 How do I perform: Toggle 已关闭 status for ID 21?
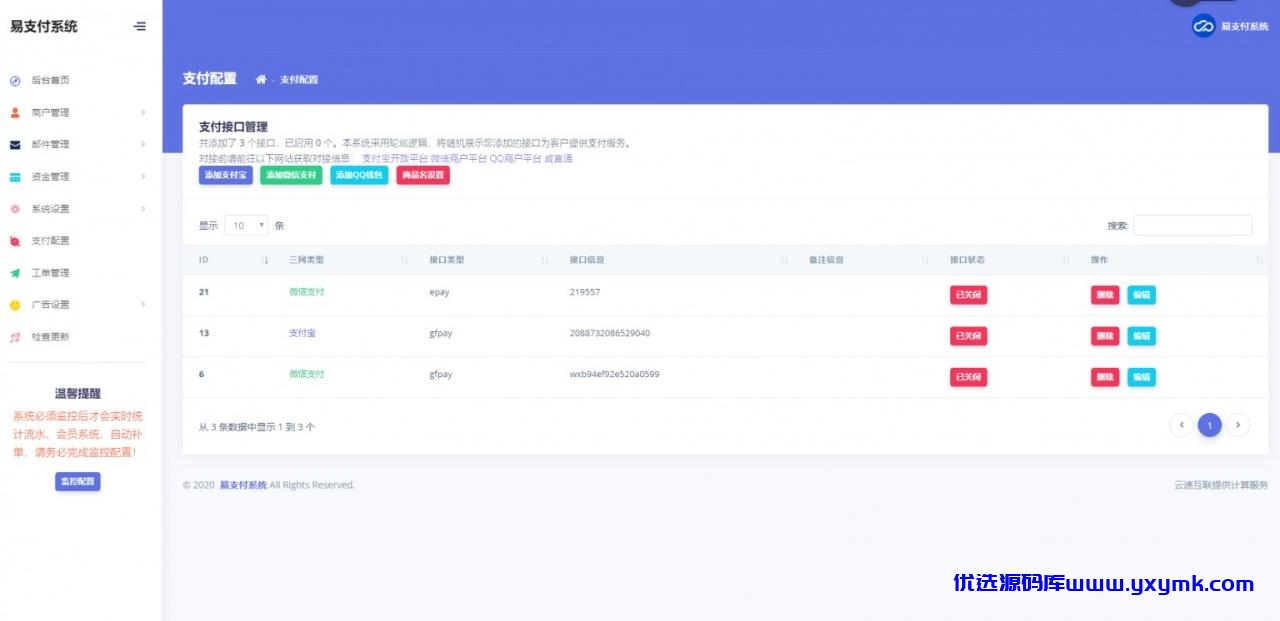pyautogui.click(x=968, y=295)
